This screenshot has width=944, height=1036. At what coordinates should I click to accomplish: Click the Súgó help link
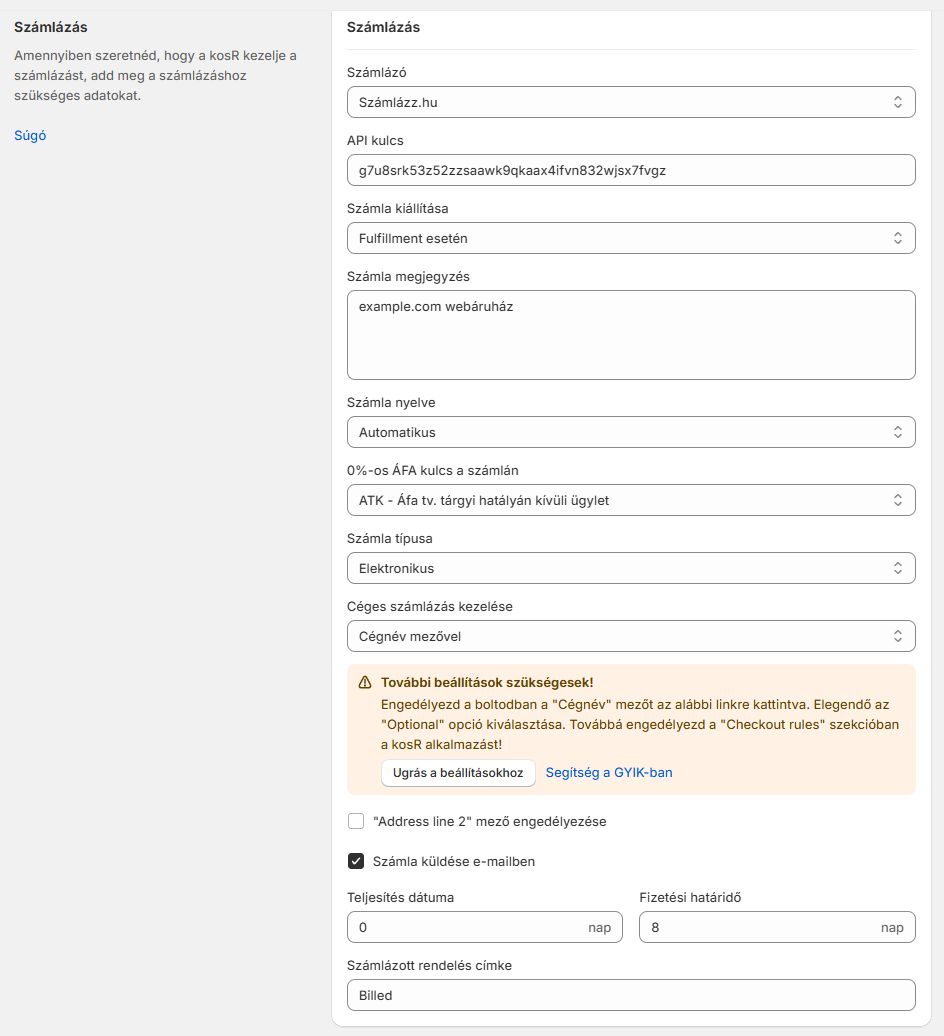(30, 136)
